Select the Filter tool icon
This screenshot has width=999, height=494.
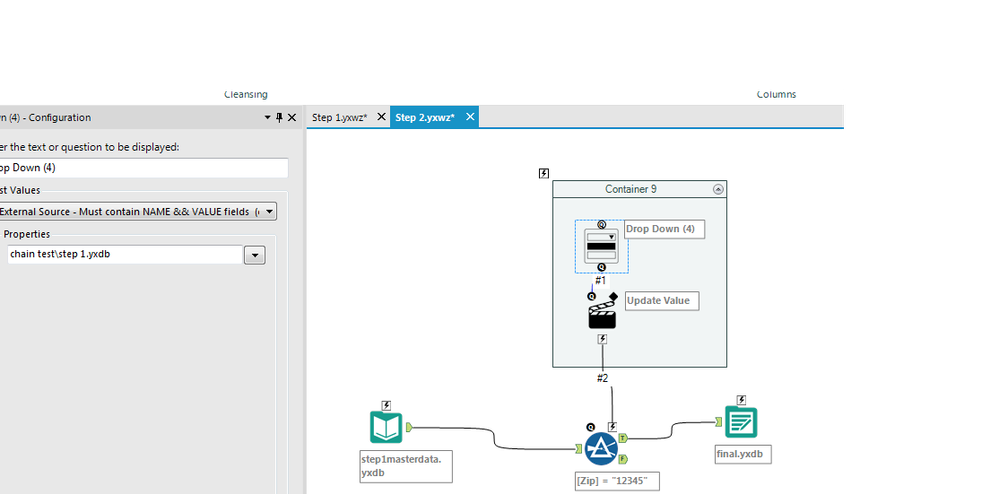point(601,449)
